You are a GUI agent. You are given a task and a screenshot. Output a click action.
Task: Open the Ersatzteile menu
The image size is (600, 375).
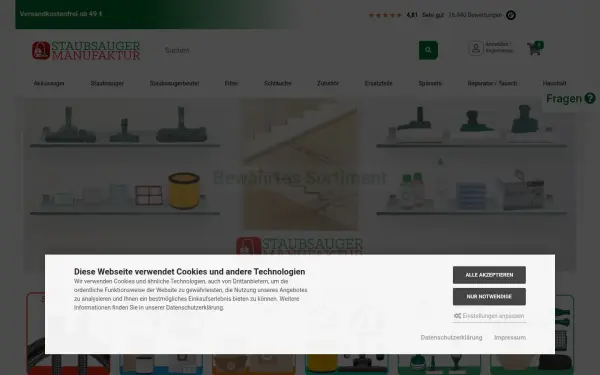378,83
